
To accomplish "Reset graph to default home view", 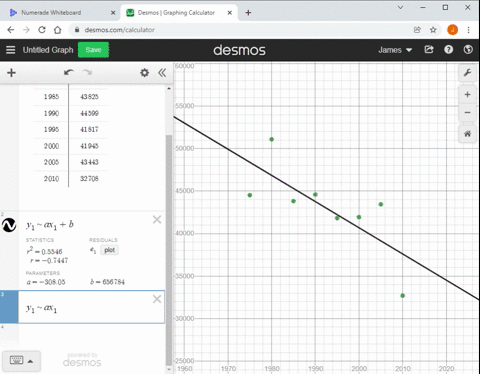I will click(467, 134).
